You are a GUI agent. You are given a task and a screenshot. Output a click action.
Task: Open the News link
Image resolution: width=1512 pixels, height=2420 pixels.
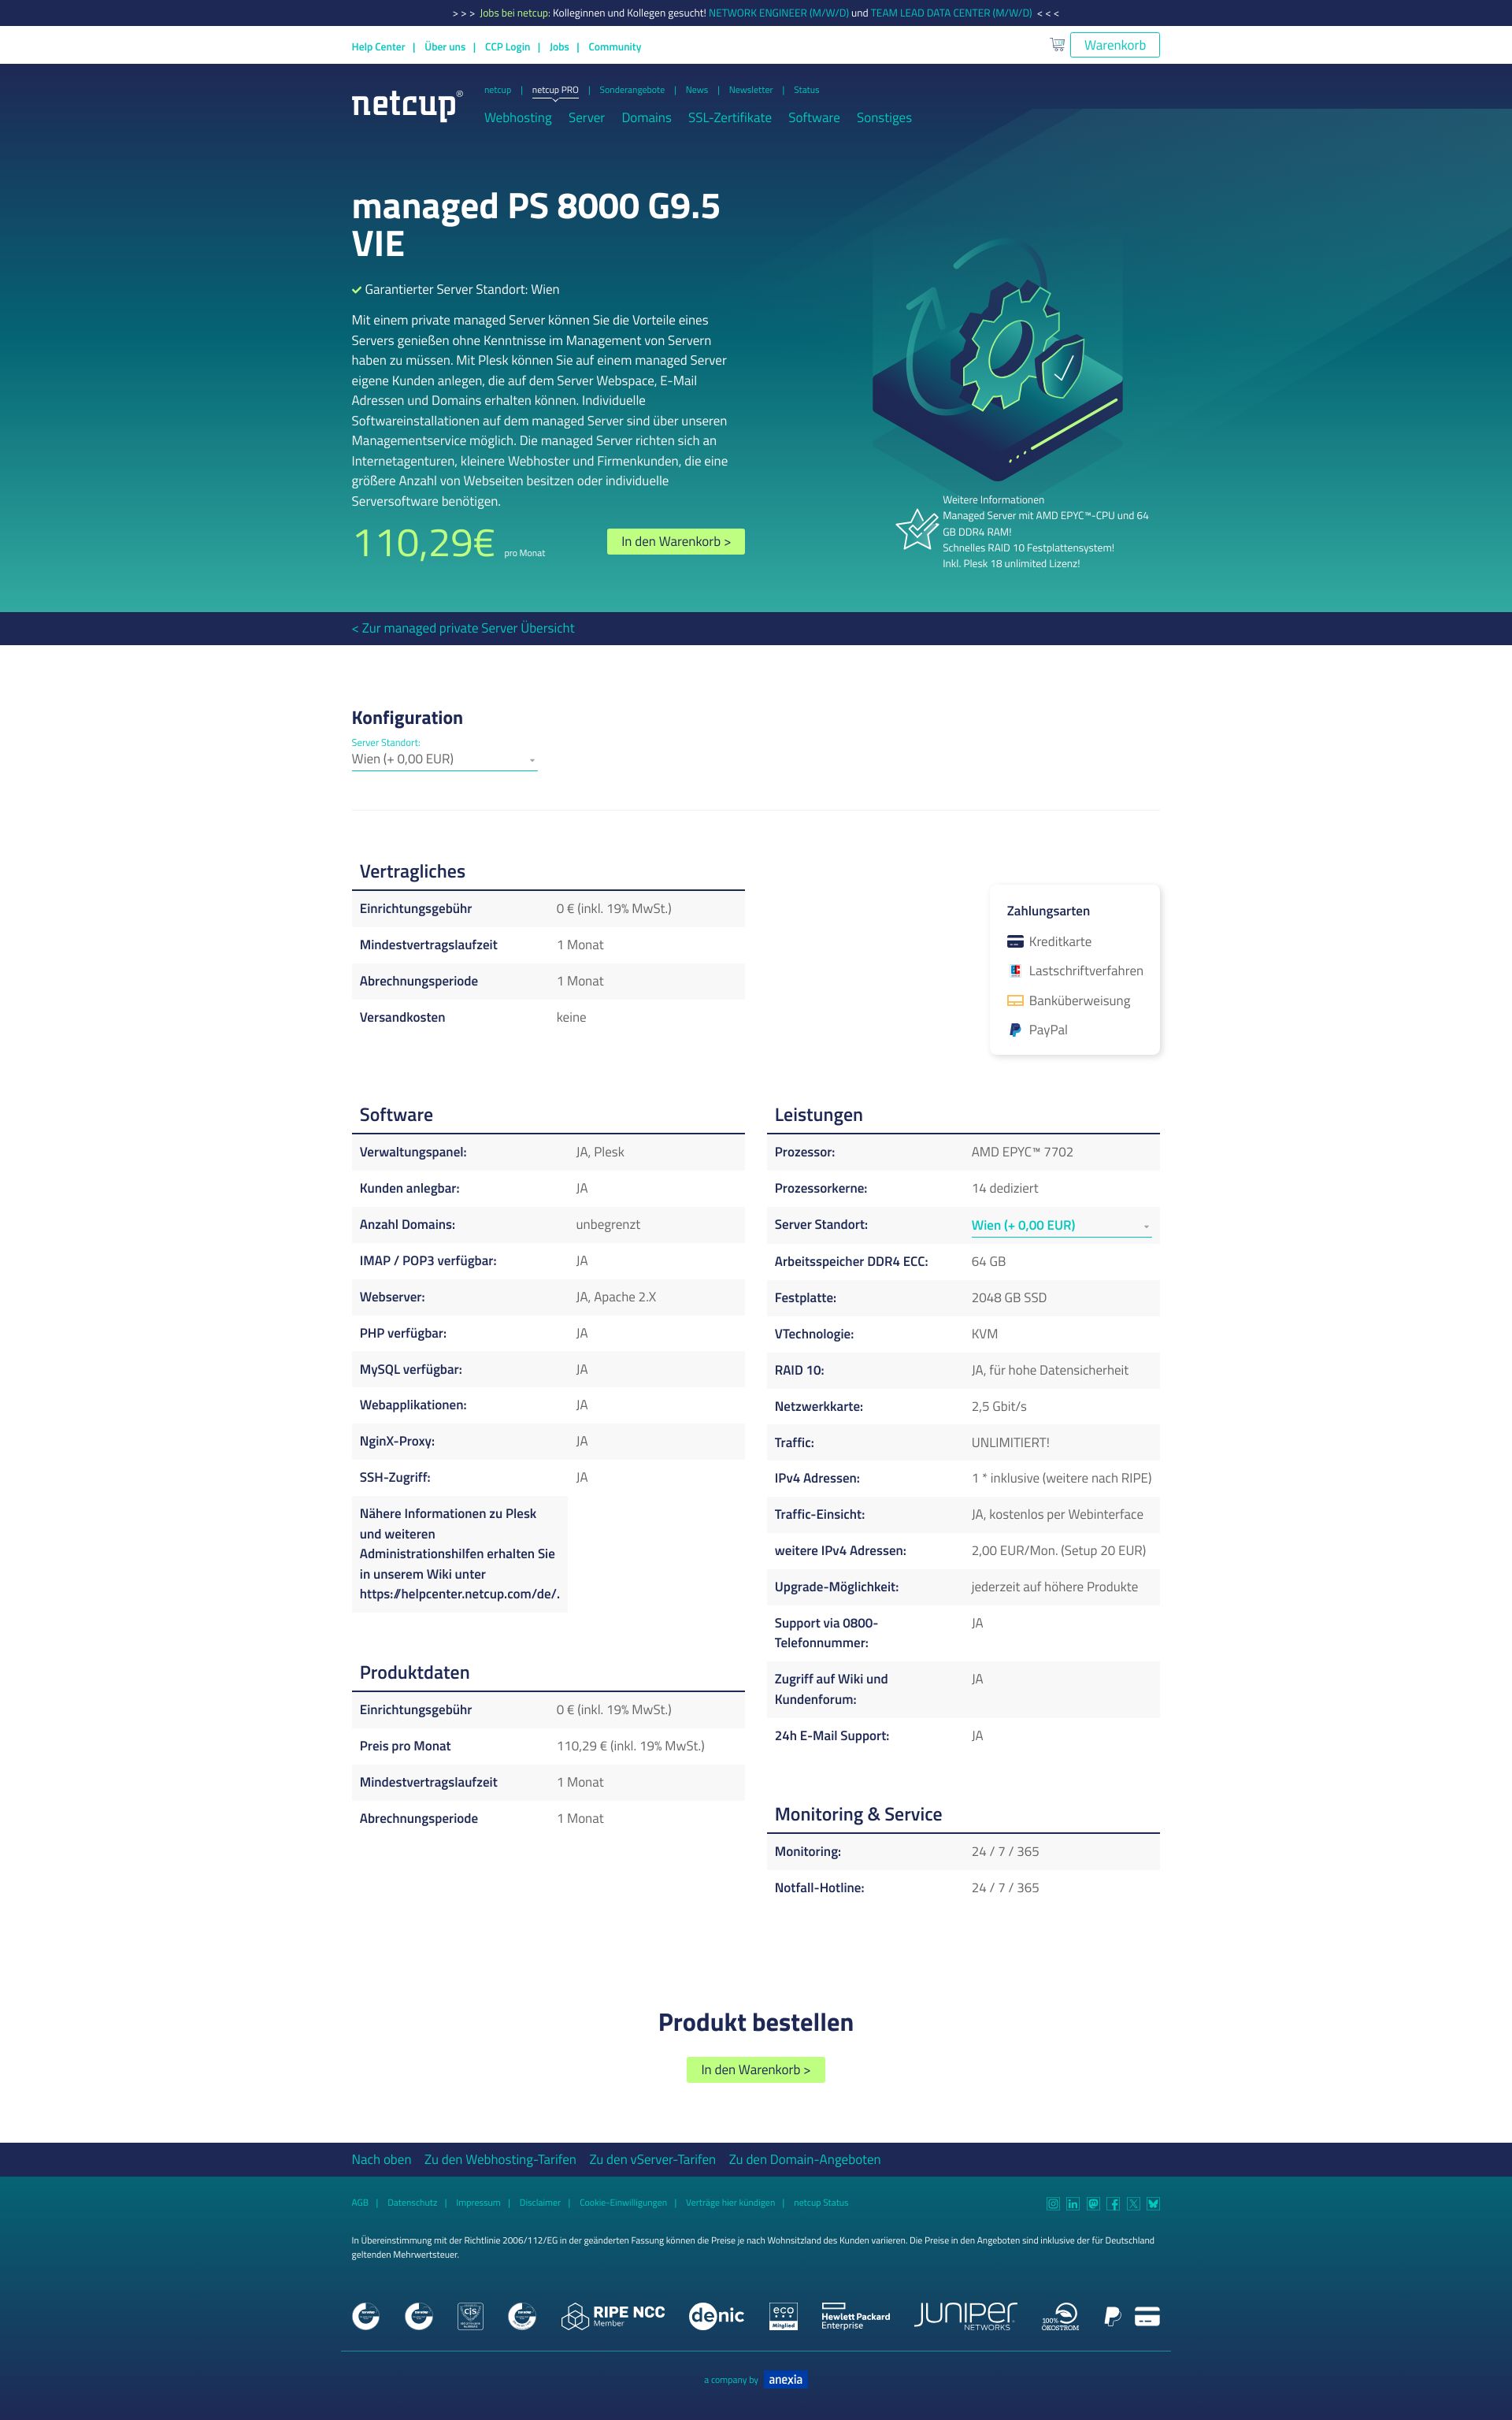pos(696,90)
